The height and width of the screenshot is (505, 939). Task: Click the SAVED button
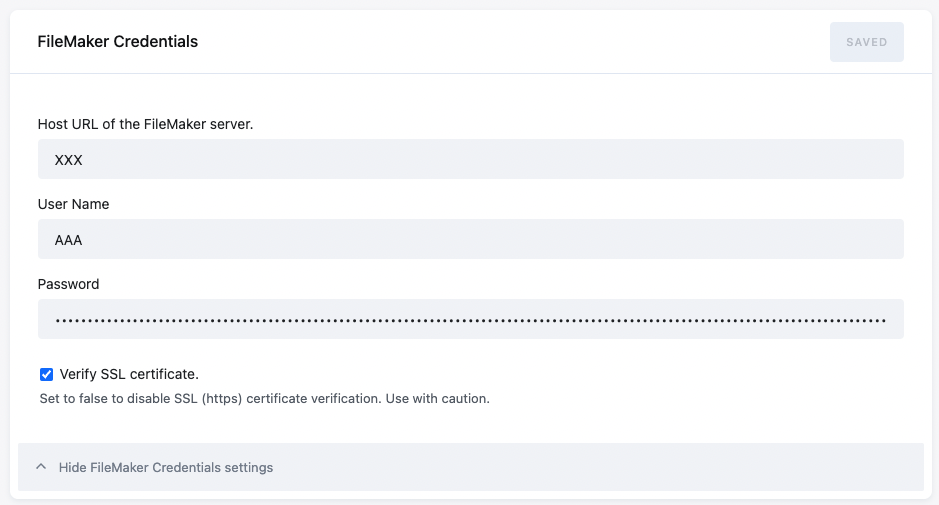[867, 42]
